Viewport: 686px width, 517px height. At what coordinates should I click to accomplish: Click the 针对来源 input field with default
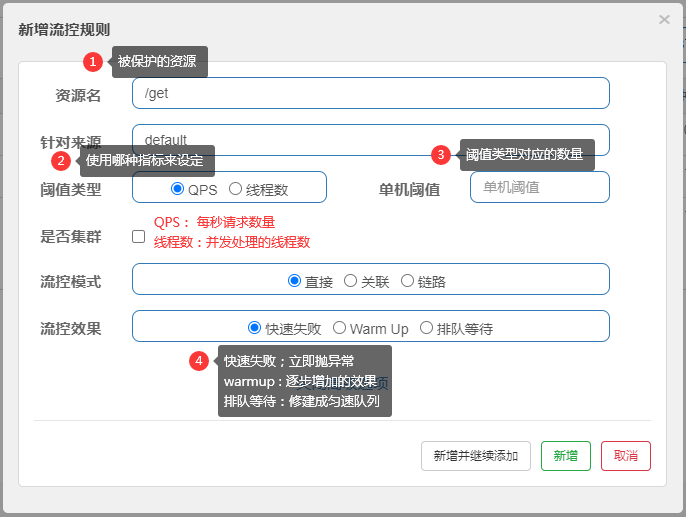pyautogui.click(x=371, y=140)
